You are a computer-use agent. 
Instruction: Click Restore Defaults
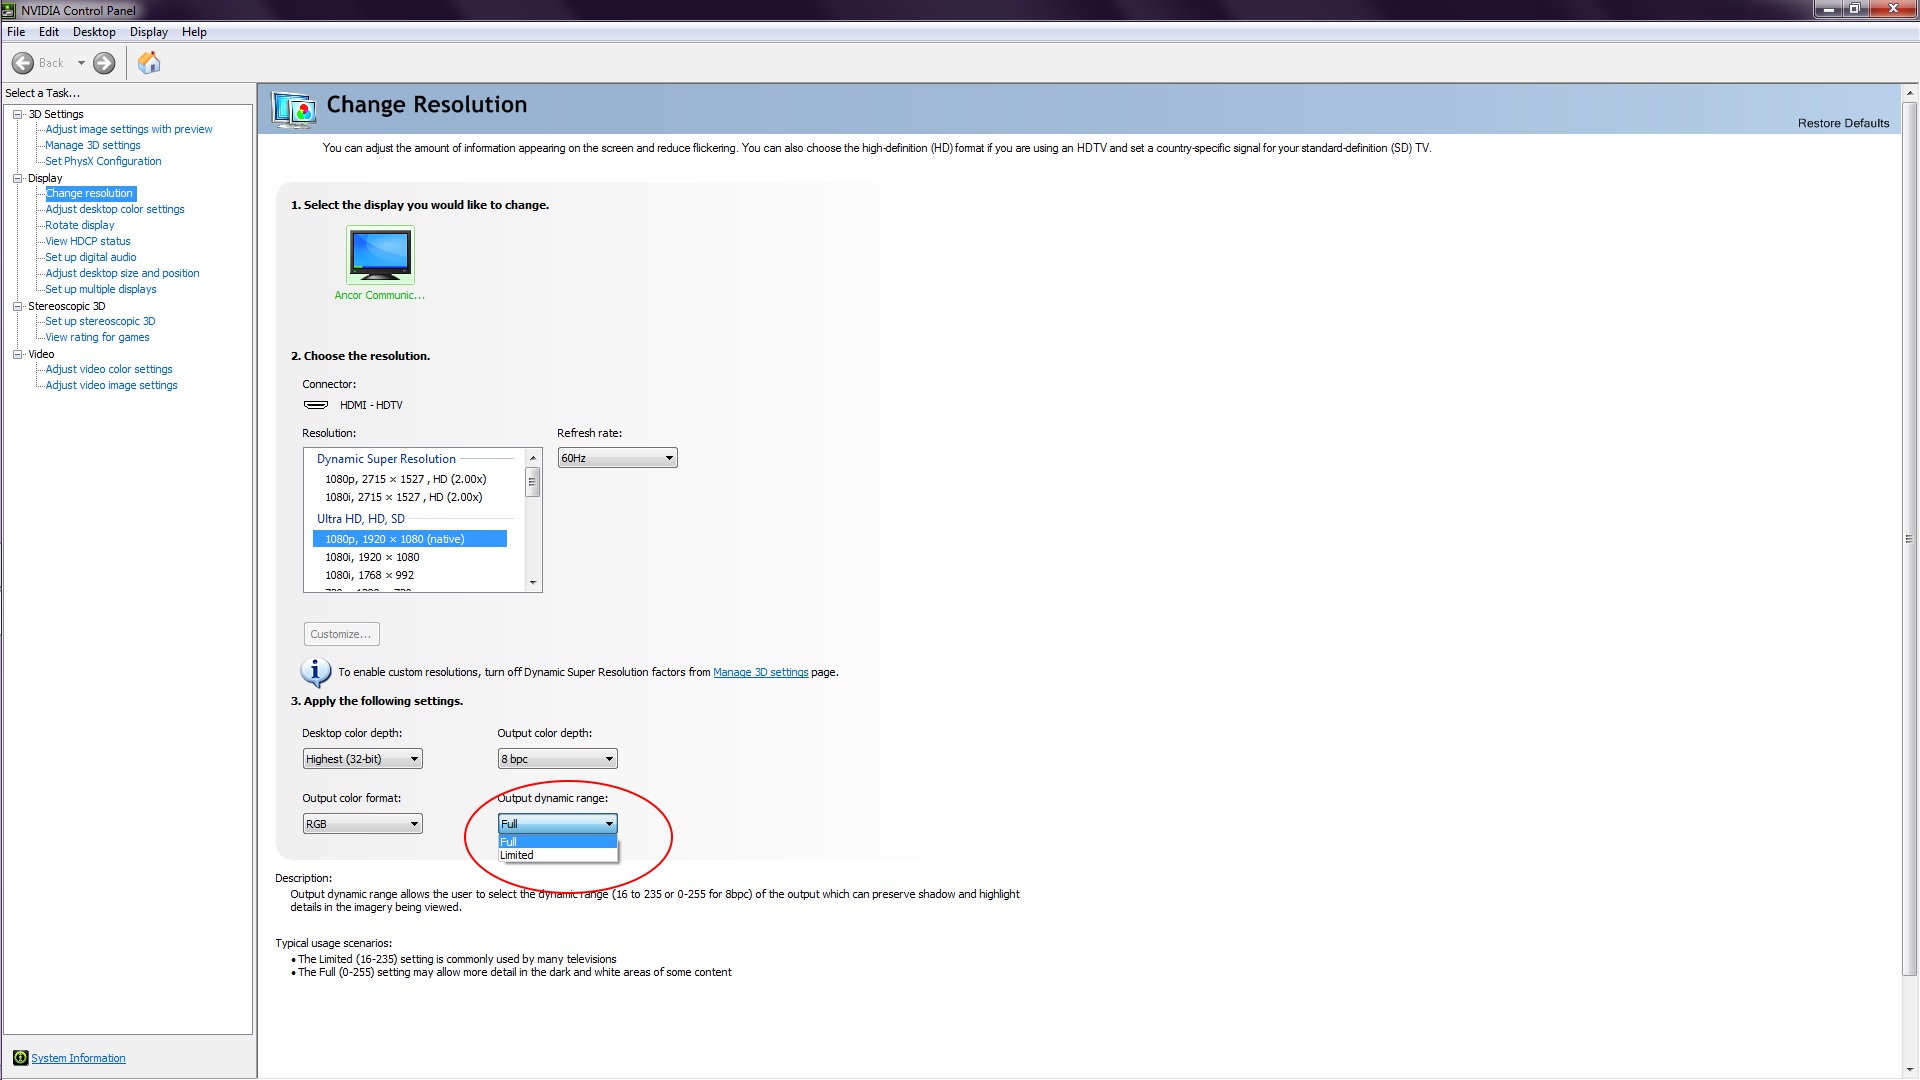[x=1843, y=123]
